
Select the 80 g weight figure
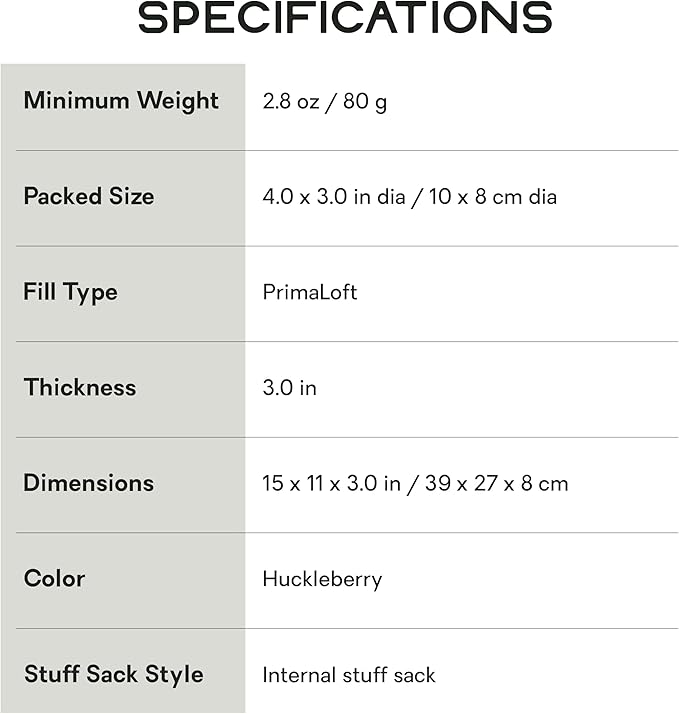[x=365, y=102]
